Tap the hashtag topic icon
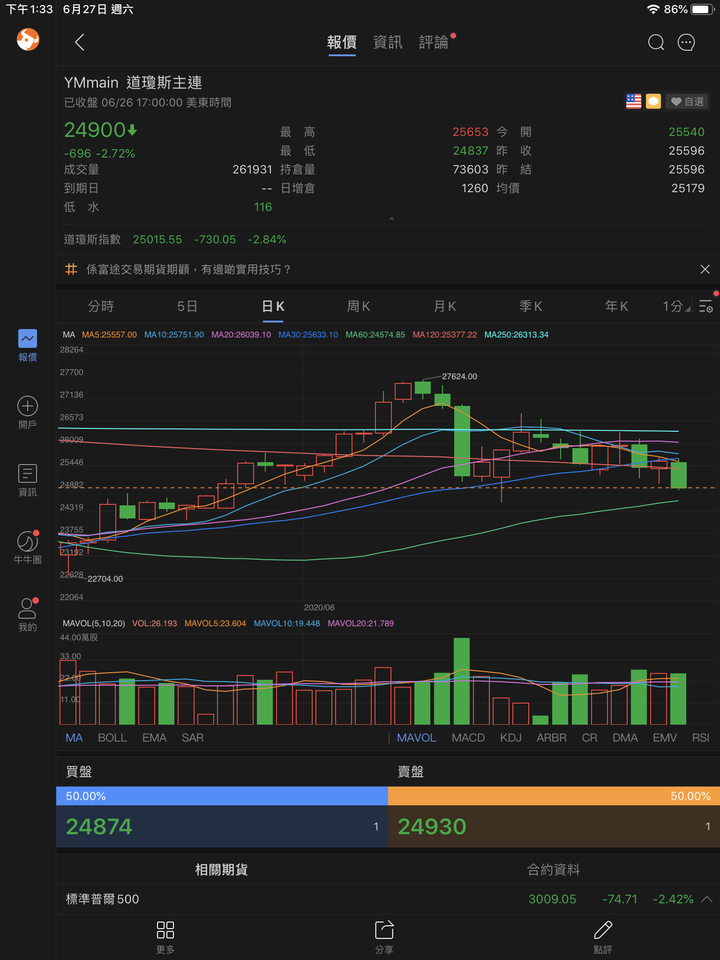The image size is (720, 960). click(x=71, y=269)
